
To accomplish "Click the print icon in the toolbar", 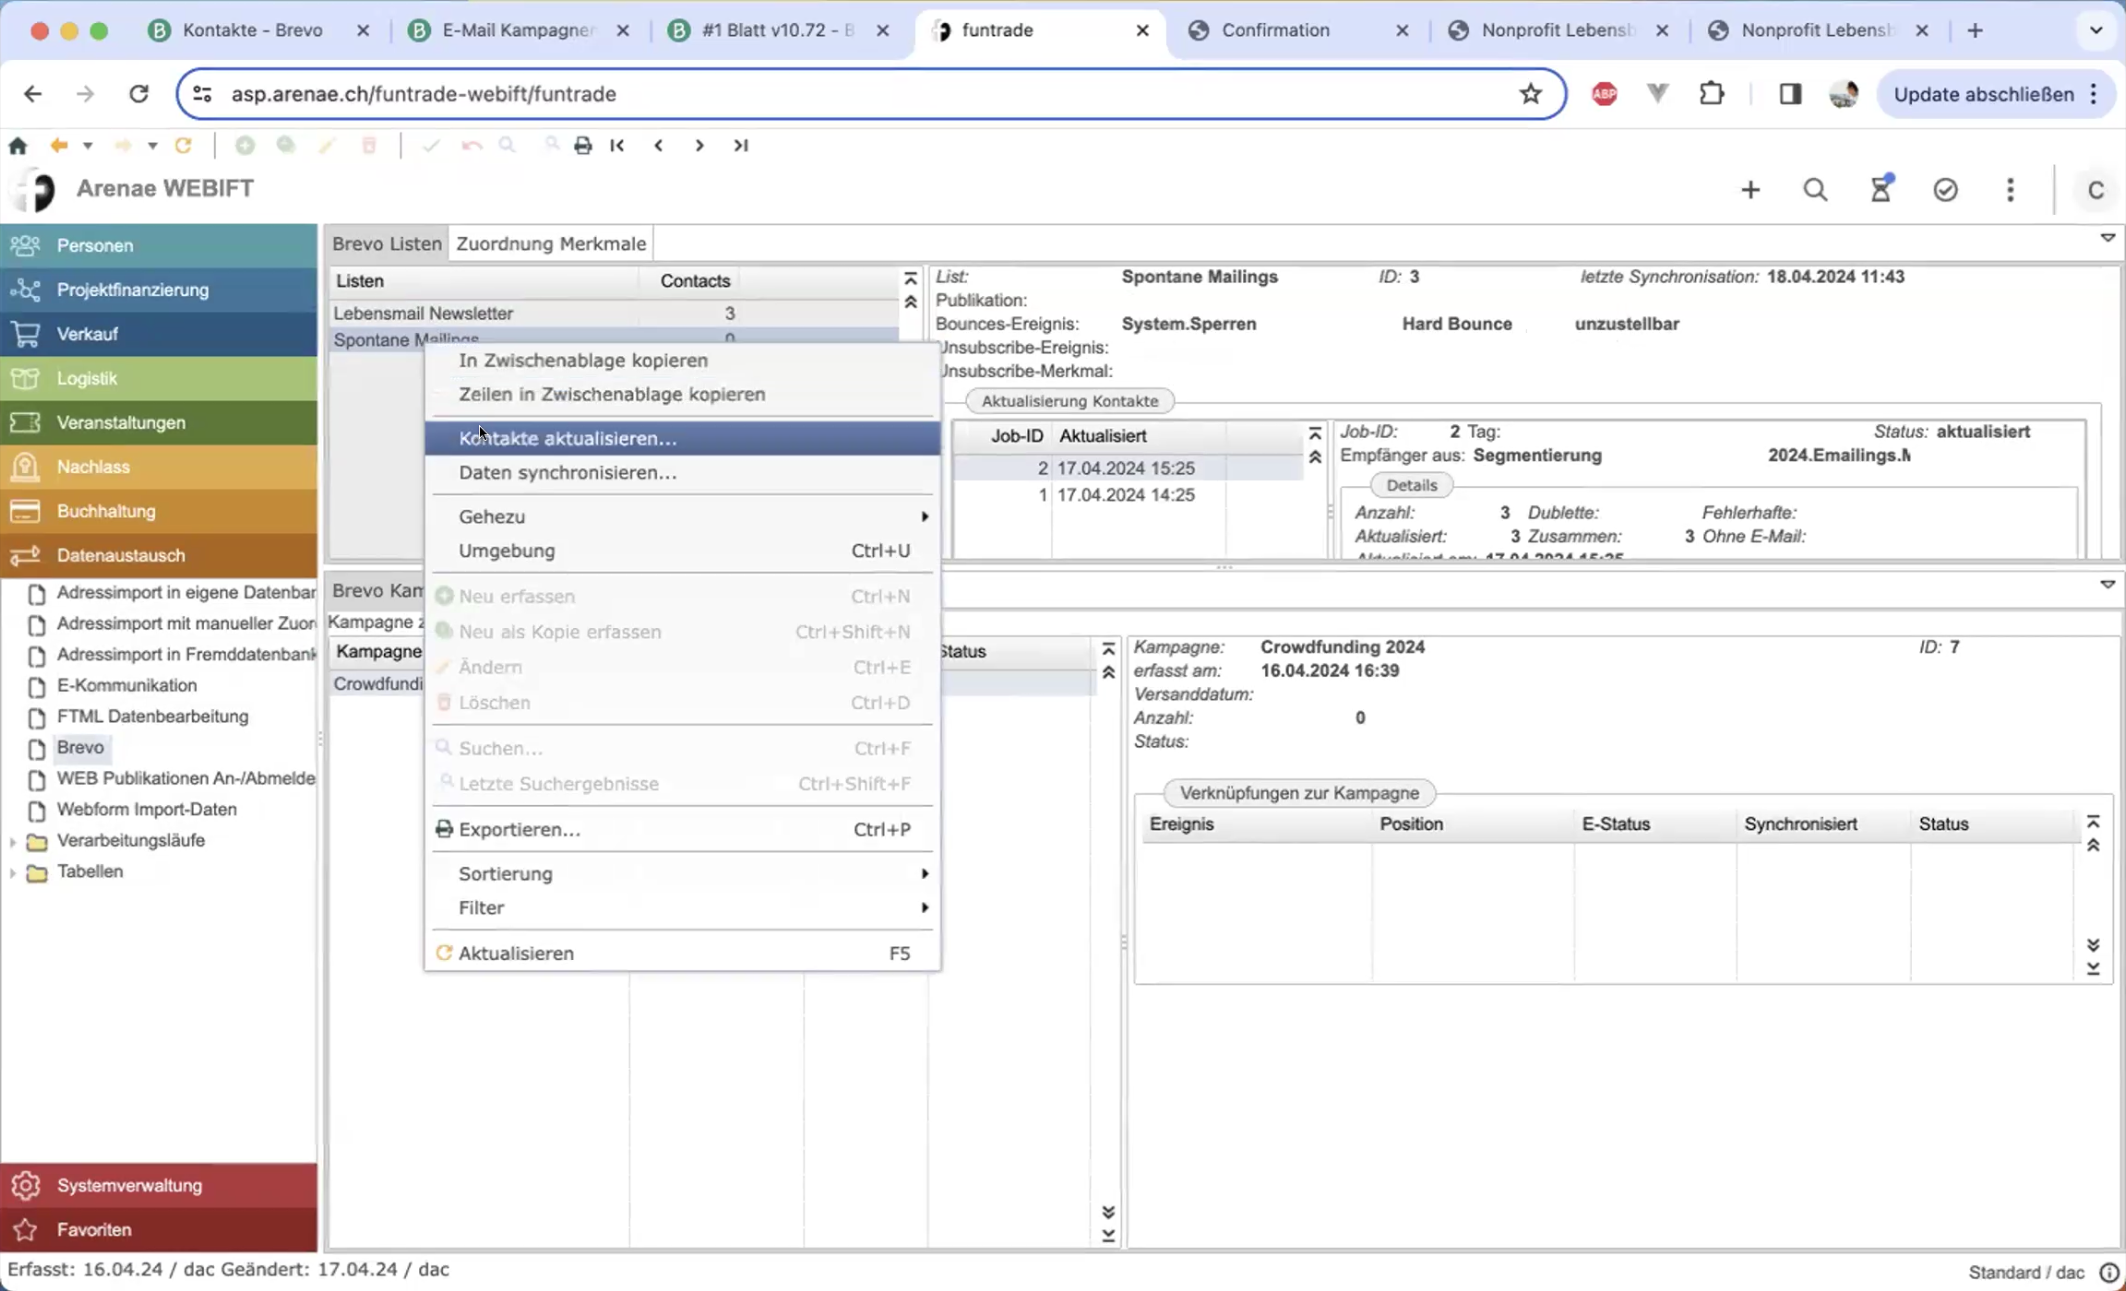I will point(583,146).
